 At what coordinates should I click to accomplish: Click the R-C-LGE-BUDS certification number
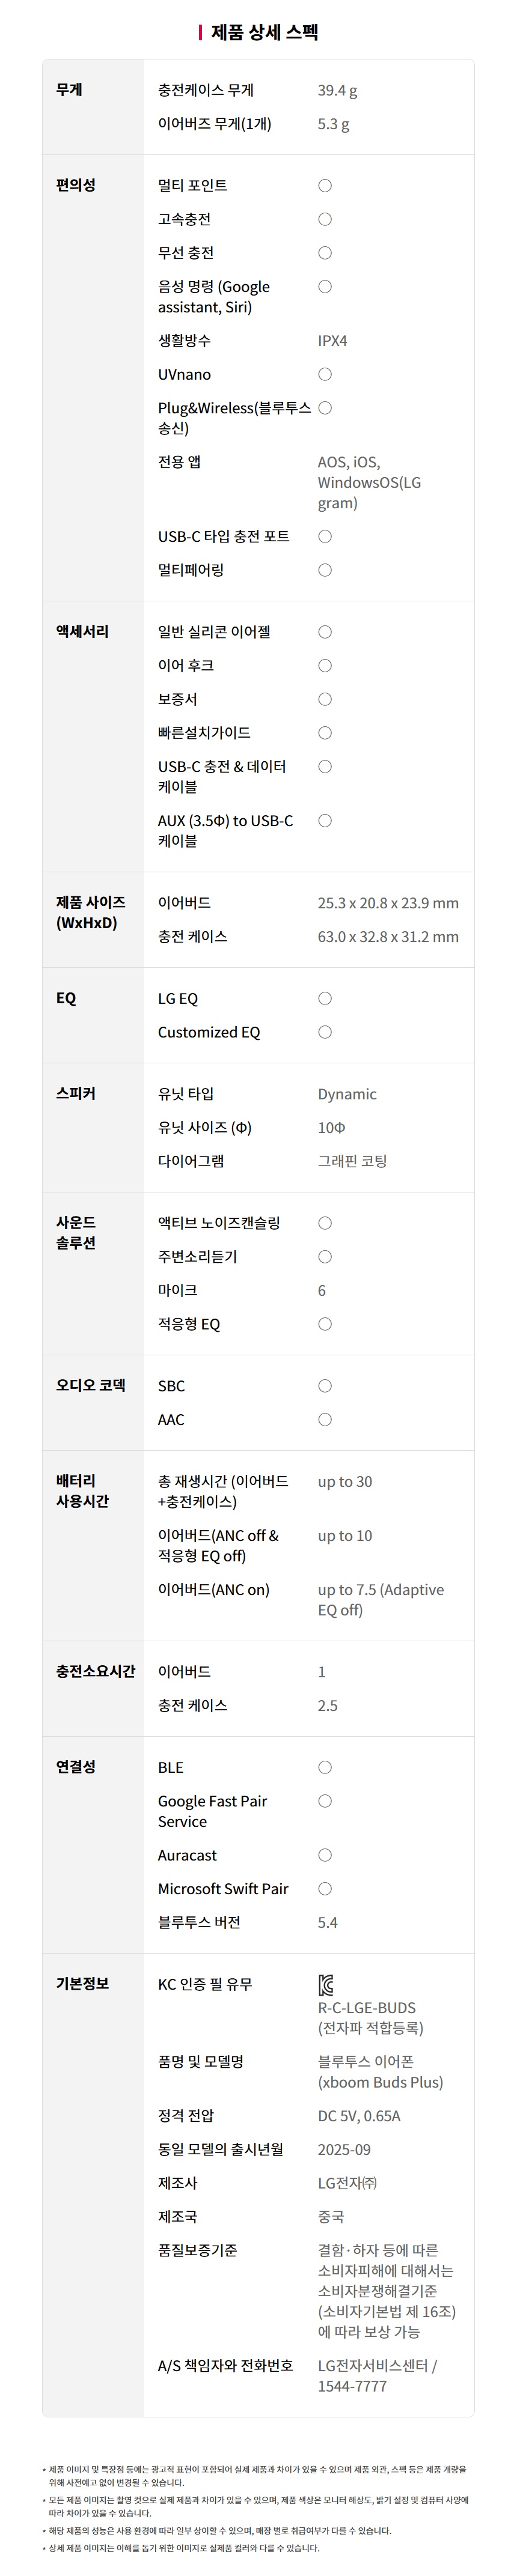coord(366,2007)
